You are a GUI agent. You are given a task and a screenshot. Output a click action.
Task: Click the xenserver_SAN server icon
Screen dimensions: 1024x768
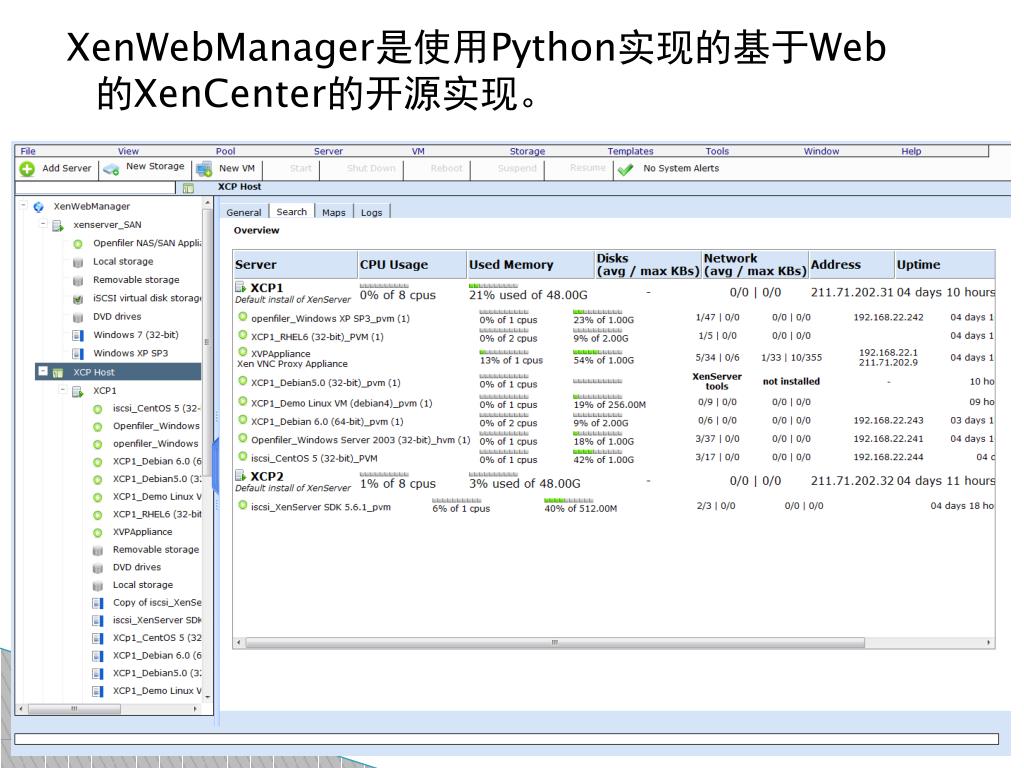[58, 225]
